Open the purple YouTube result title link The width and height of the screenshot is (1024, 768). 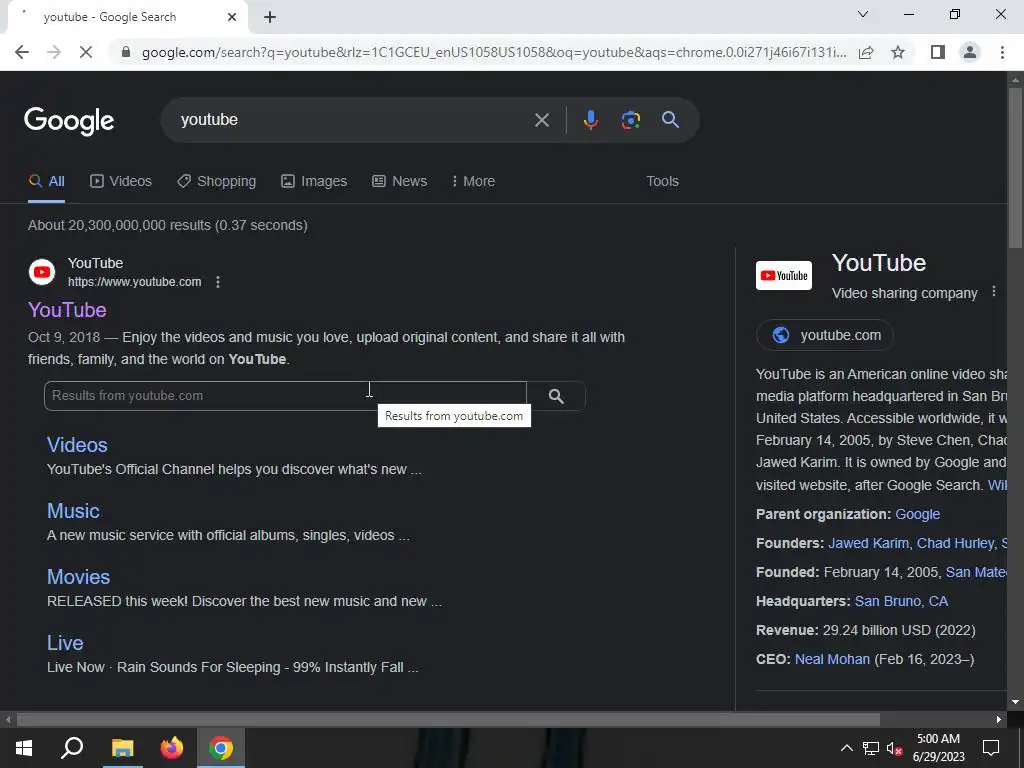[x=67, y=310]
